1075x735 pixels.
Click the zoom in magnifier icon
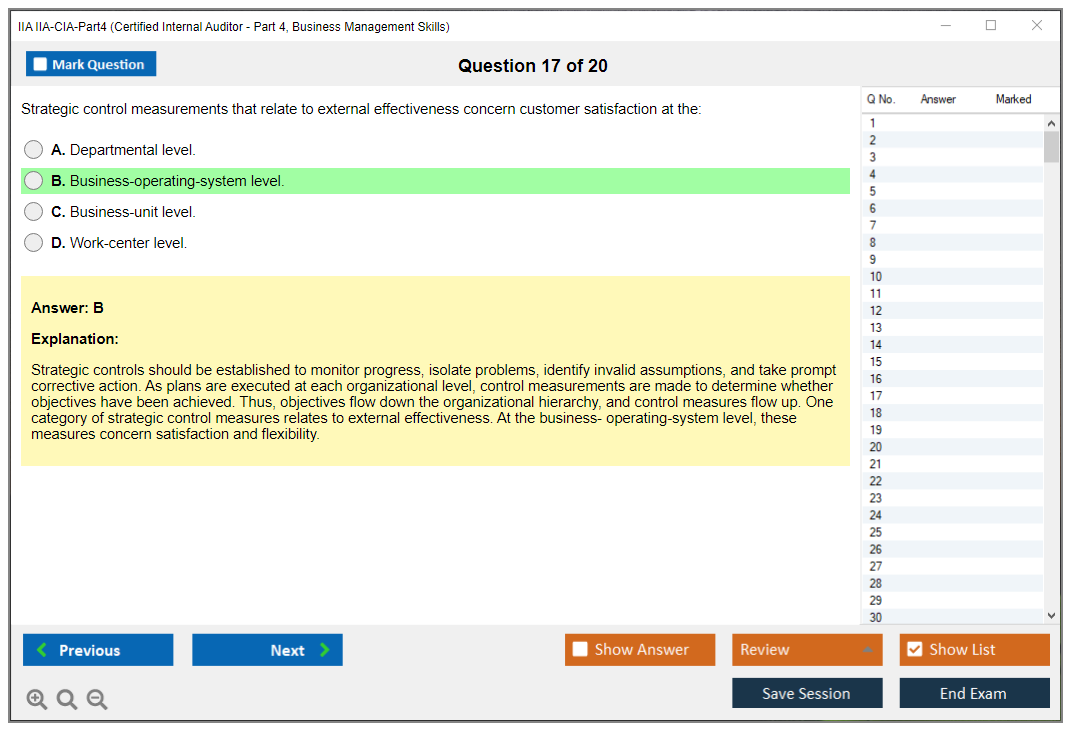coord(37,700)
